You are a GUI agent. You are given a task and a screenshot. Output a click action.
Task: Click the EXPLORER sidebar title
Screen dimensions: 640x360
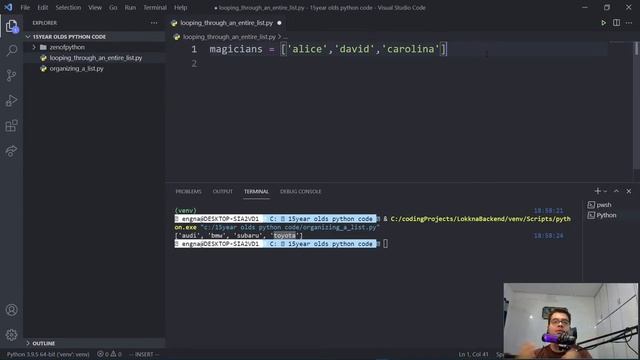coord(44,23)
